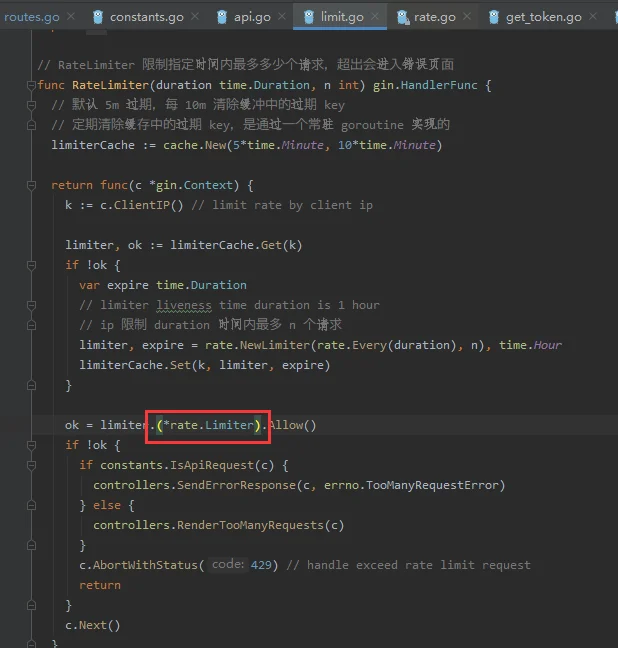Close the limit.go editor tab
618x648 pixels.
(374, 17)
